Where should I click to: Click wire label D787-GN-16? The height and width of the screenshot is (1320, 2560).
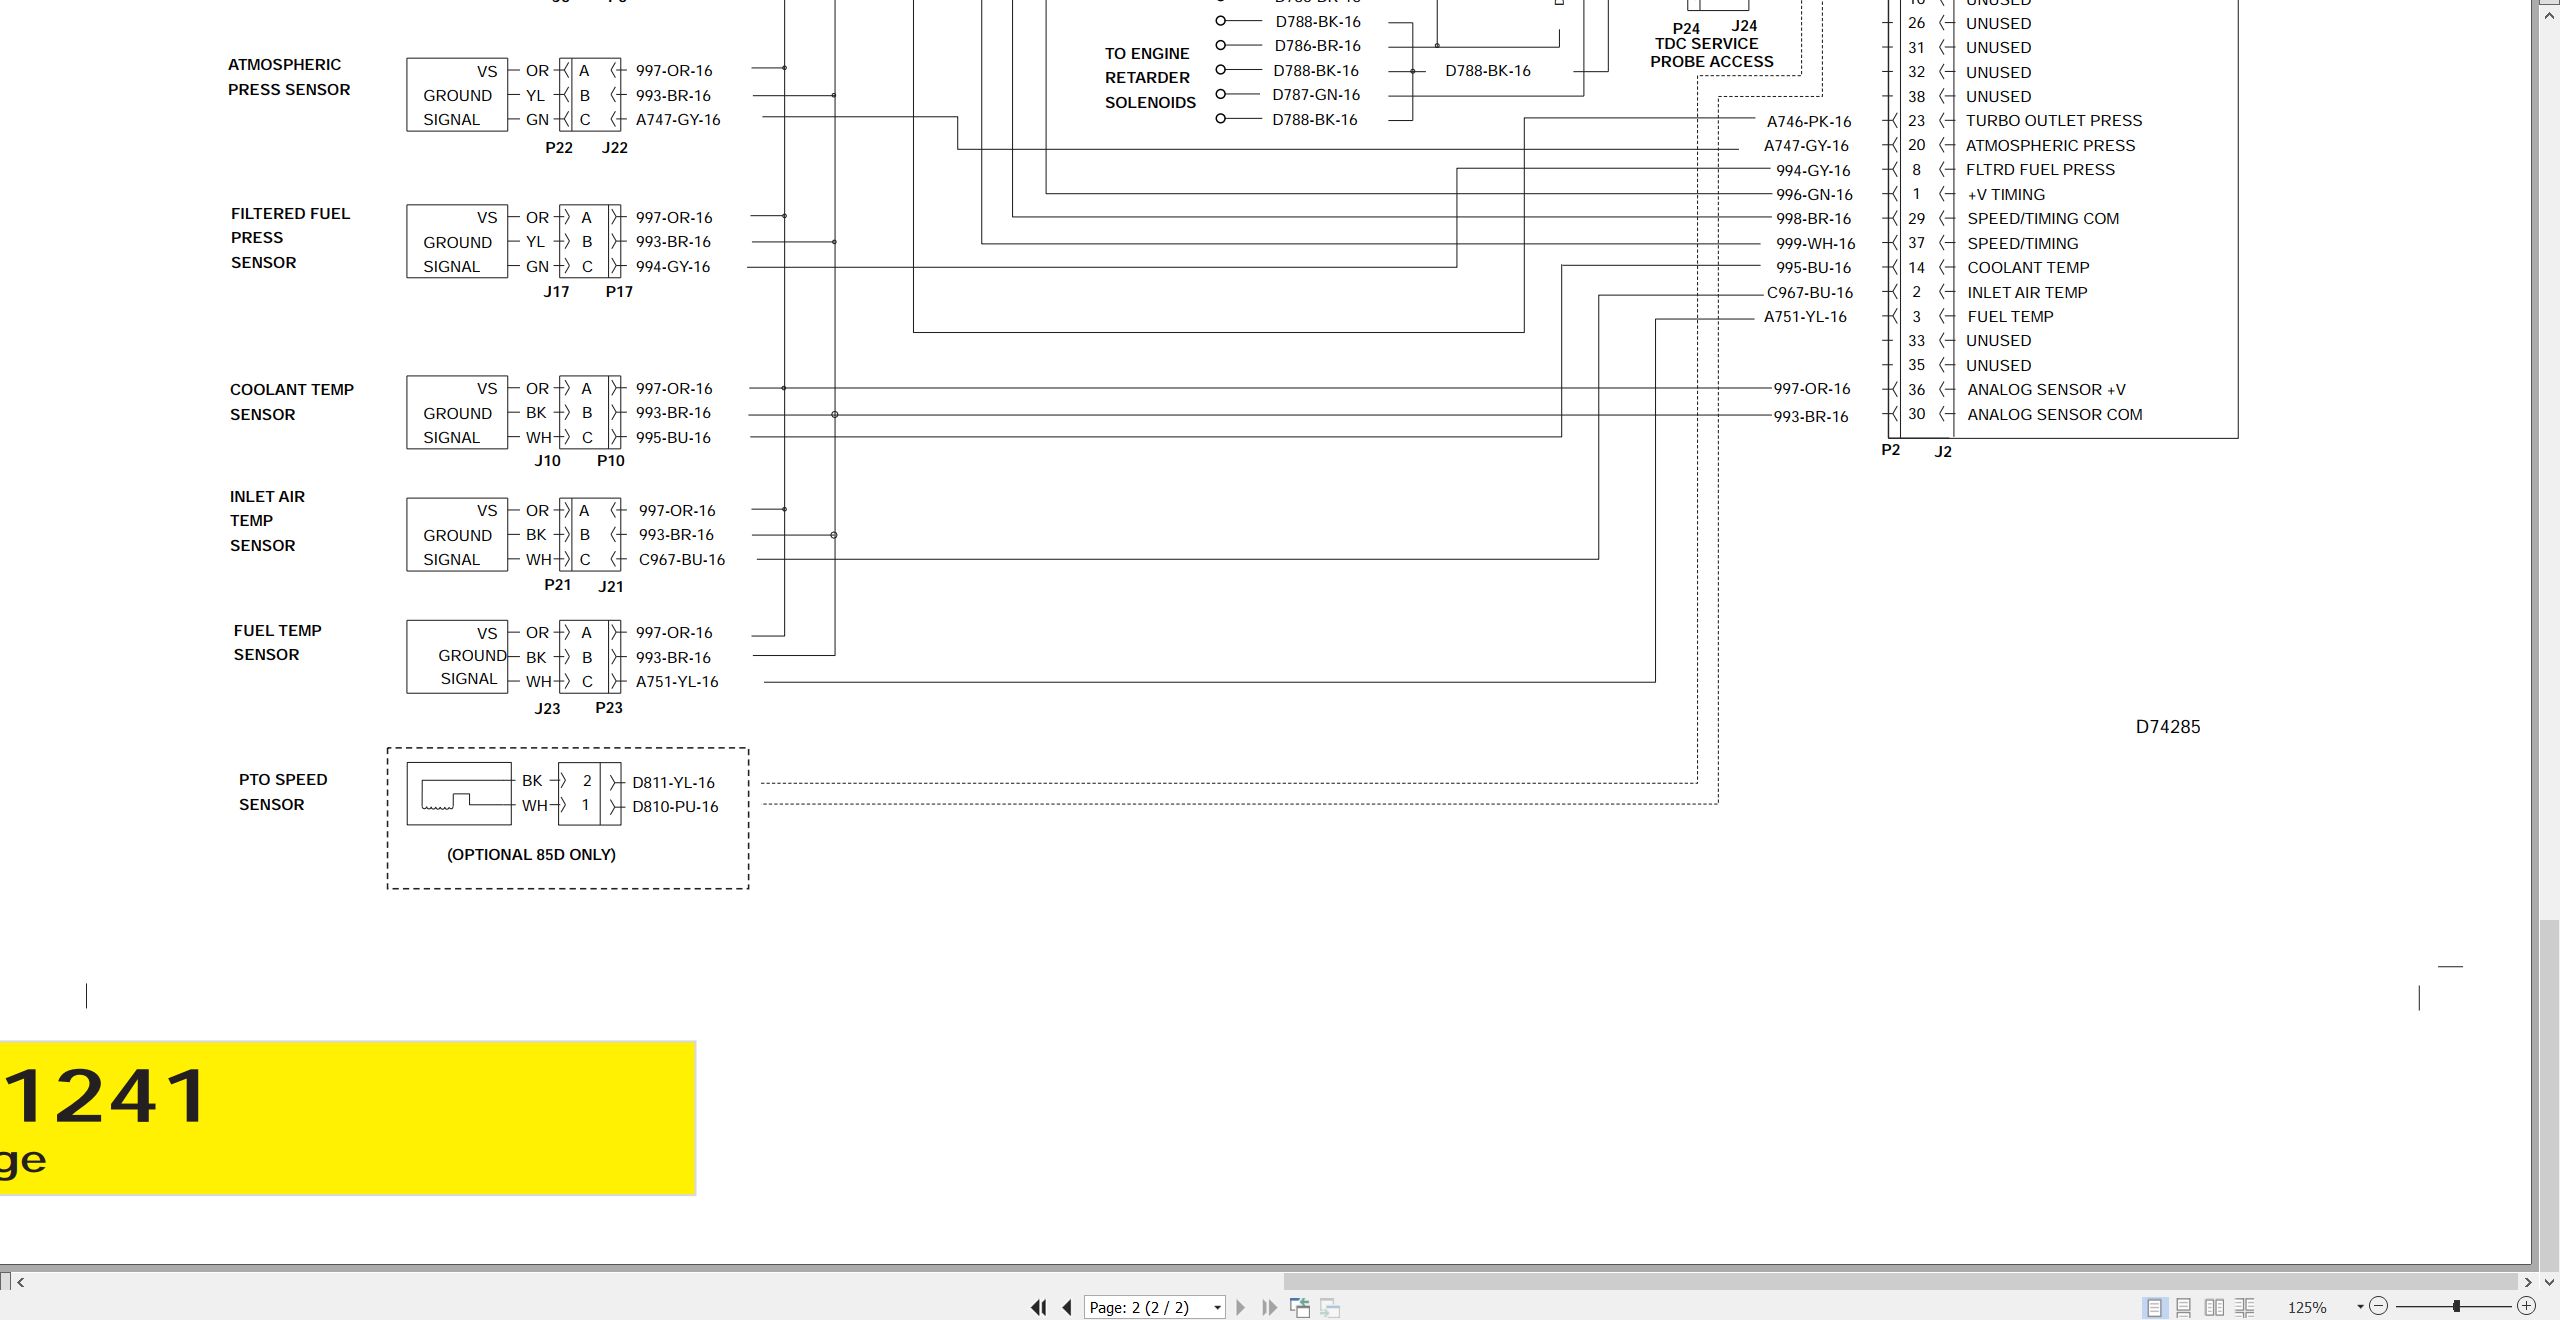click(x=1316, y=95)
